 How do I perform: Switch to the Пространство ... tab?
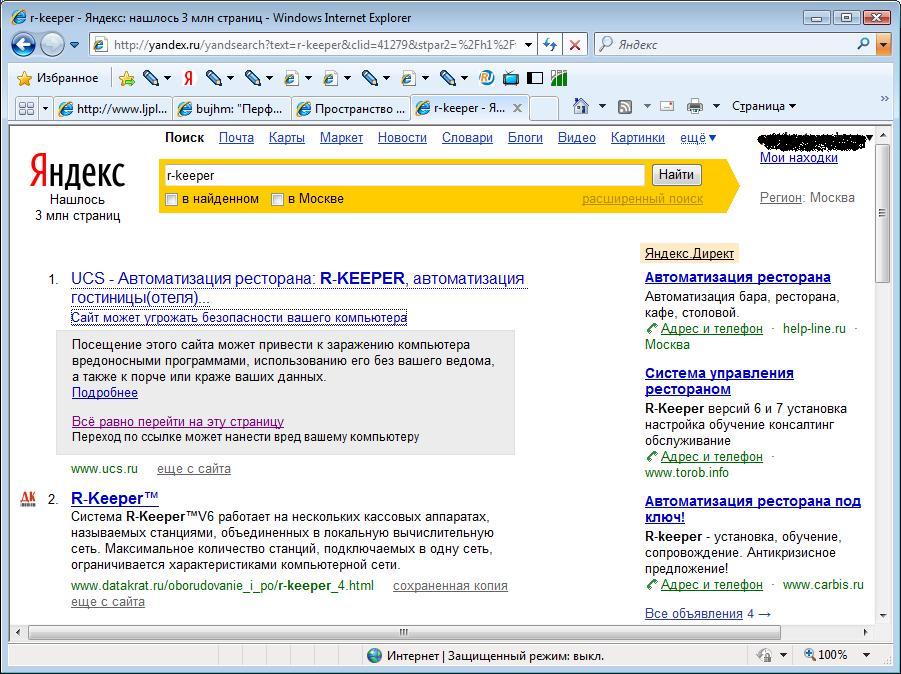(x=351, y=109)
